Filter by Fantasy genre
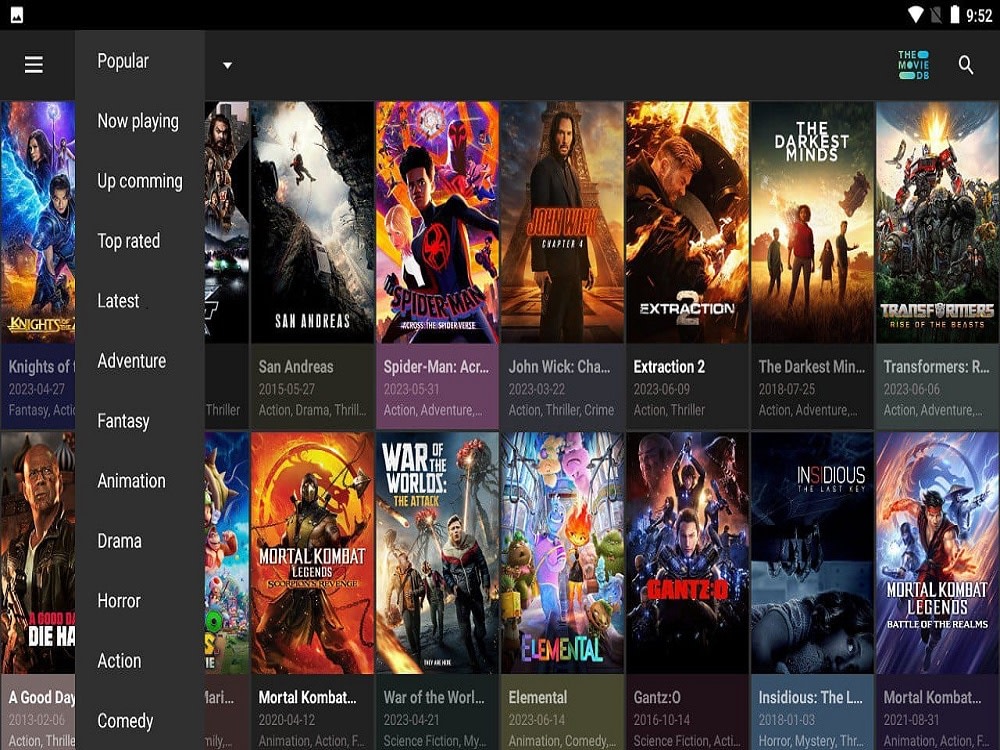The image size is (1000, 750). (x=123, y=421)
